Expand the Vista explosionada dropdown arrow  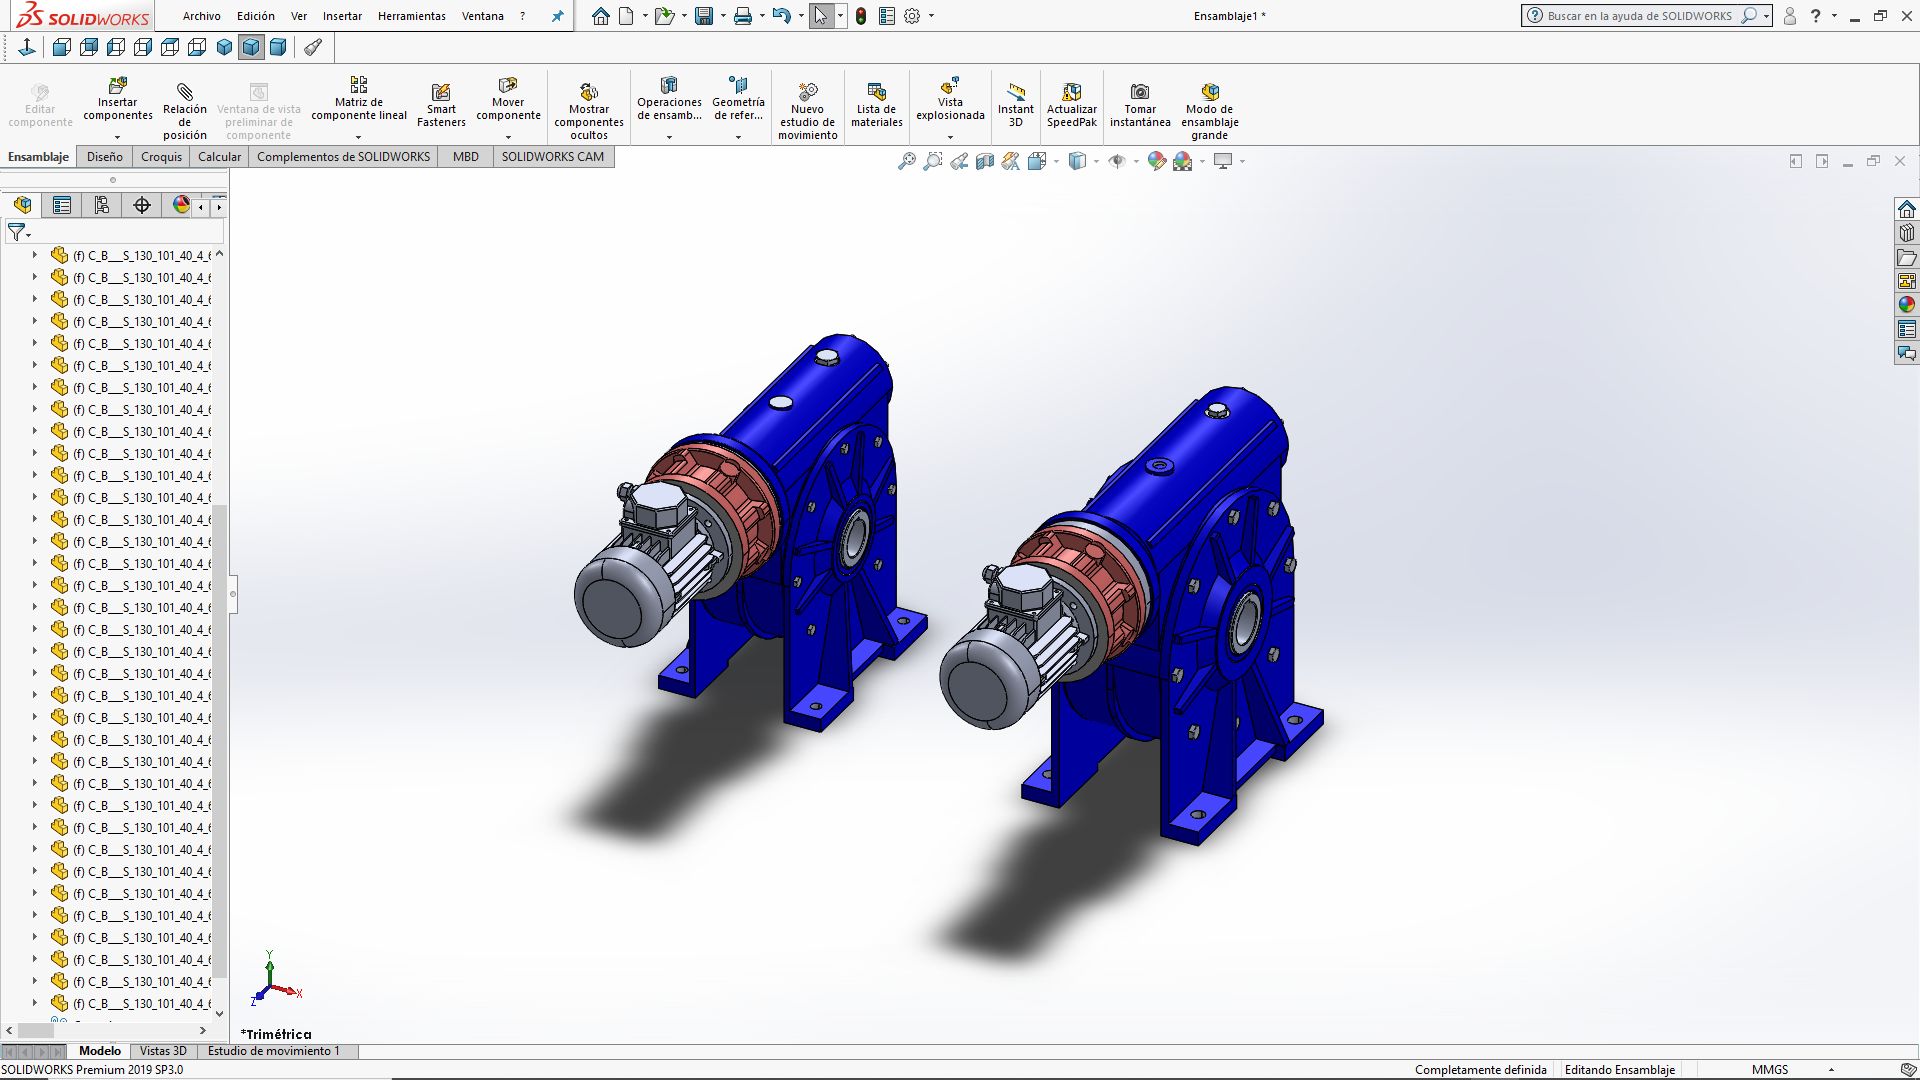click(950, 137)
